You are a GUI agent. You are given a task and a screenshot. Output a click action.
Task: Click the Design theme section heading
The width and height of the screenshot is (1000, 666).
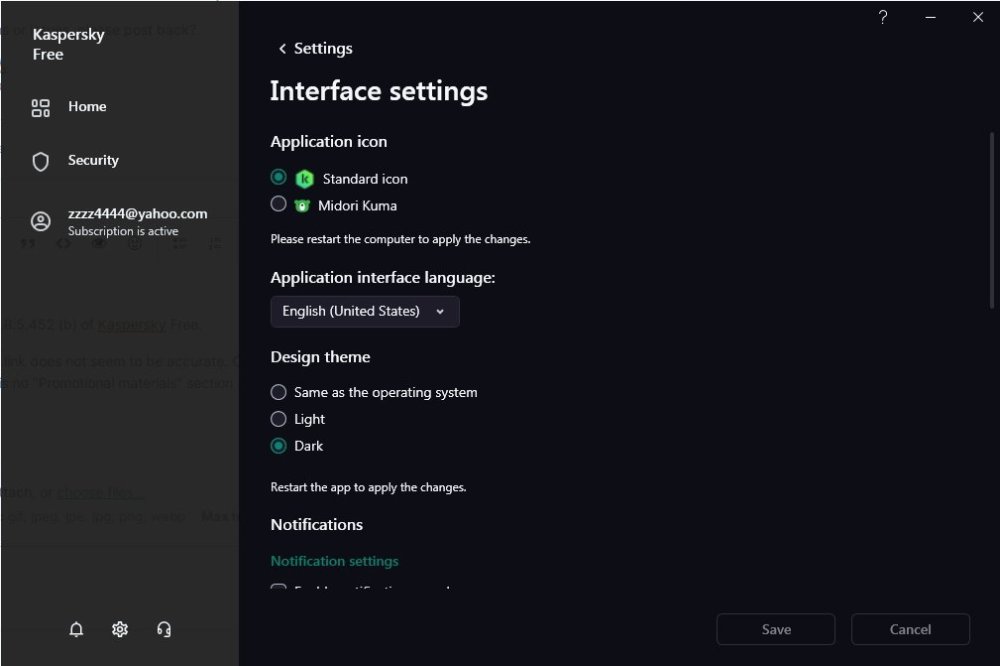(320, 357)
